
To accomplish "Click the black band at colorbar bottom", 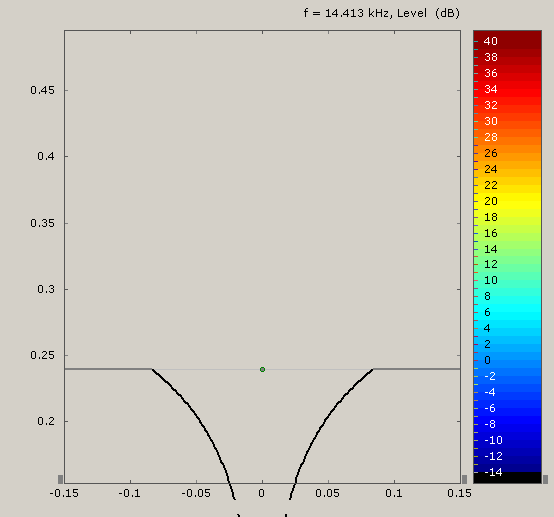I will click(507, 478).
